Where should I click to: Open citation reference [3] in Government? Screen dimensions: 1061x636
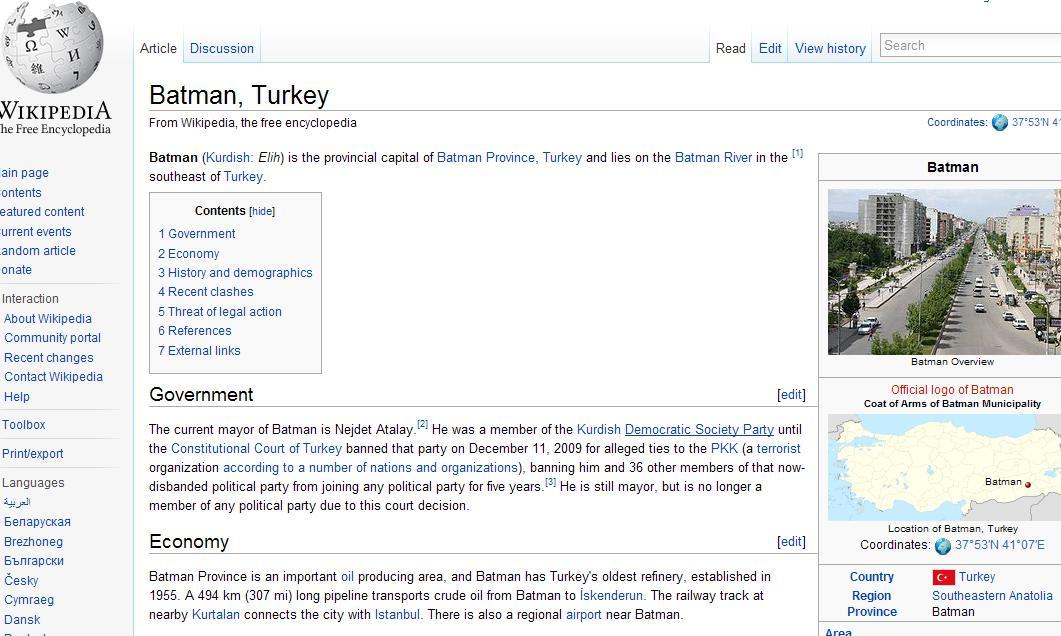(x=551, y=482)
